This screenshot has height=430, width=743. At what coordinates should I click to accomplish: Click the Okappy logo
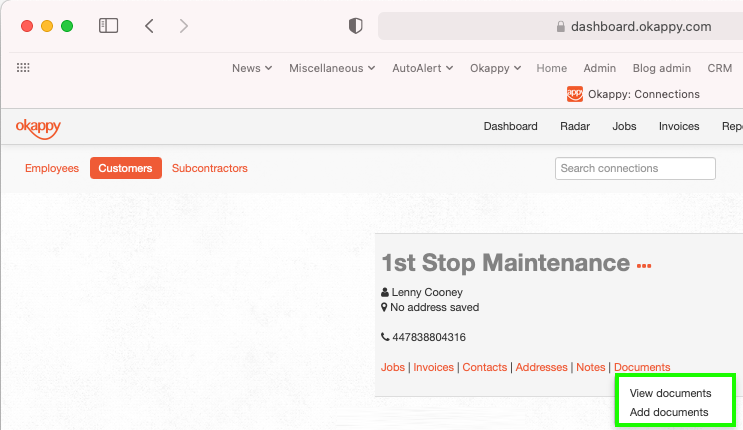(38, 128)
